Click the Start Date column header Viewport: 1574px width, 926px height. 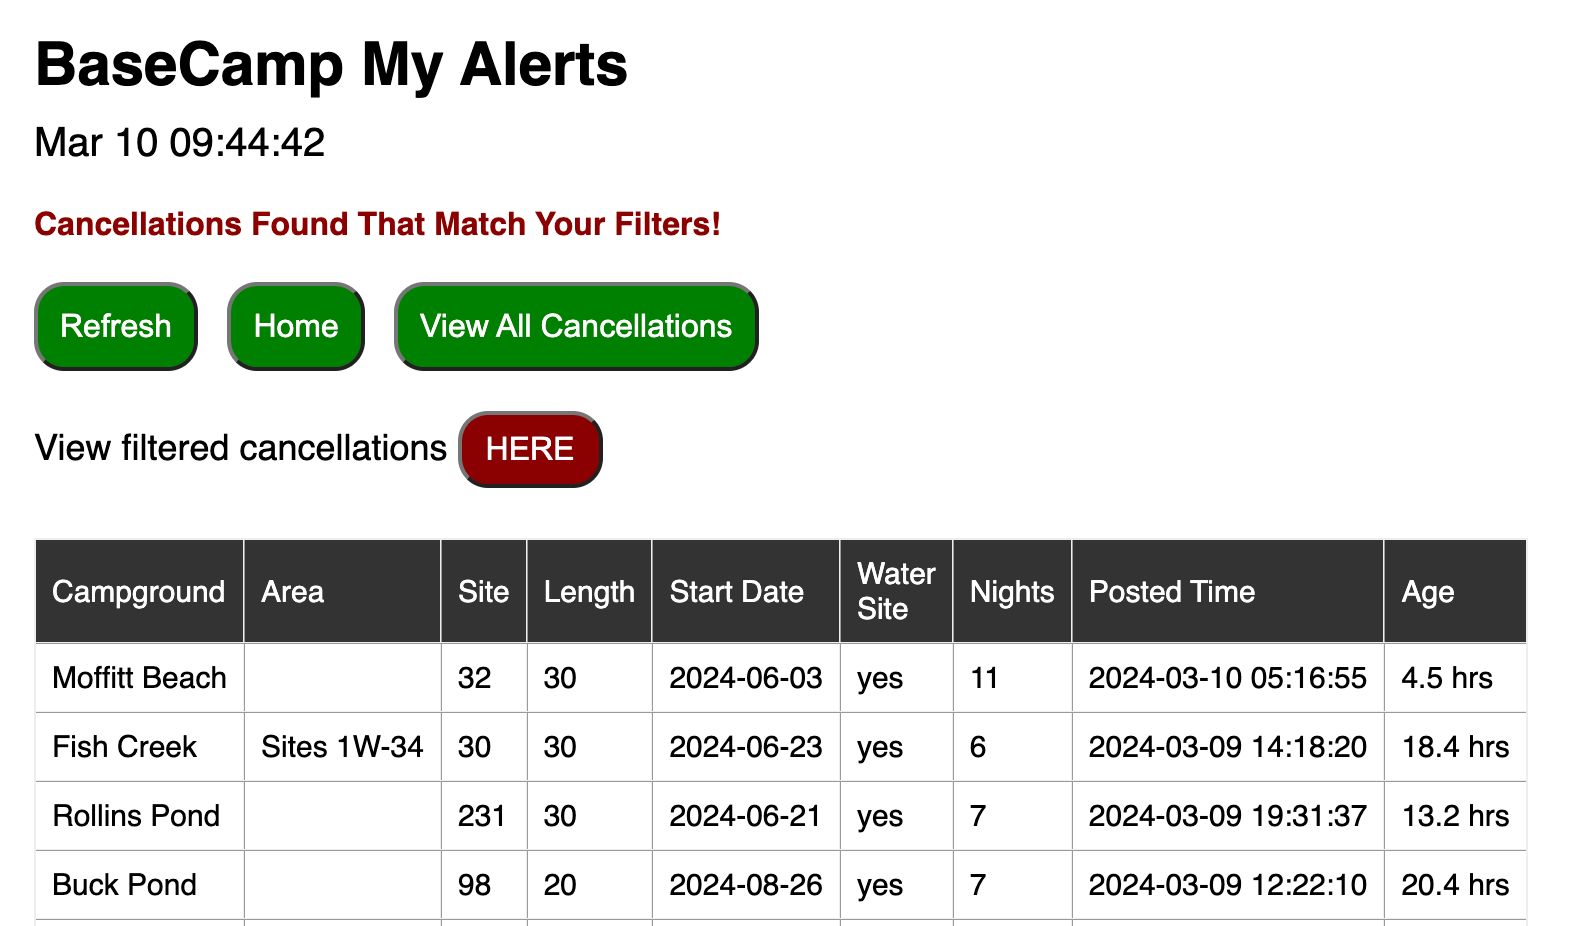tap(737, 591)
